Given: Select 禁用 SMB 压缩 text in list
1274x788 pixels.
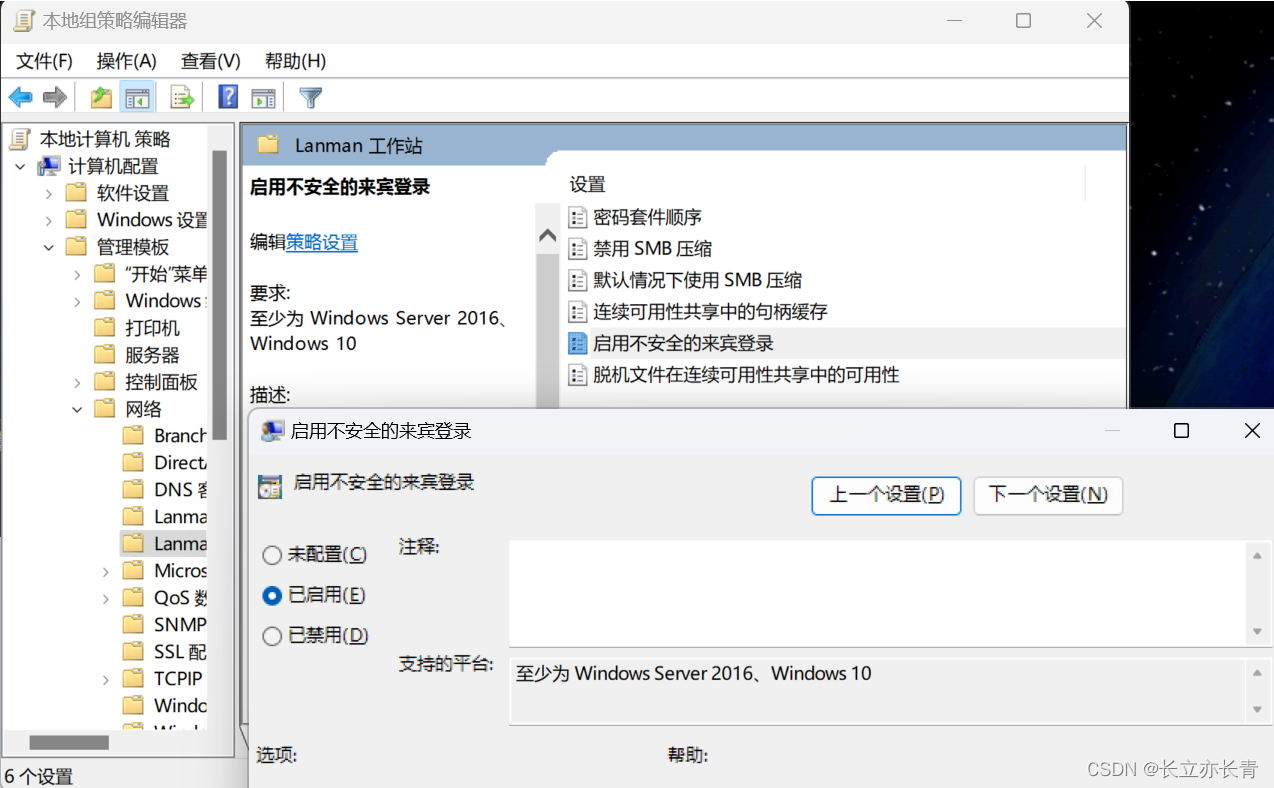Looking at the screenshot, I should point(652,248).
